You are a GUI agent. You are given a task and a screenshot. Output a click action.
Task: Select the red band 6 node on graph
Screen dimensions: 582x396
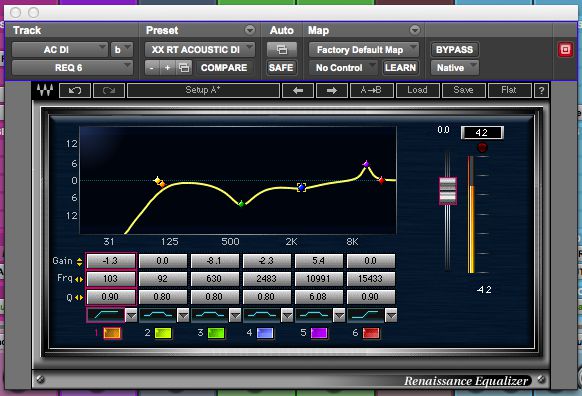click(382, 180)
